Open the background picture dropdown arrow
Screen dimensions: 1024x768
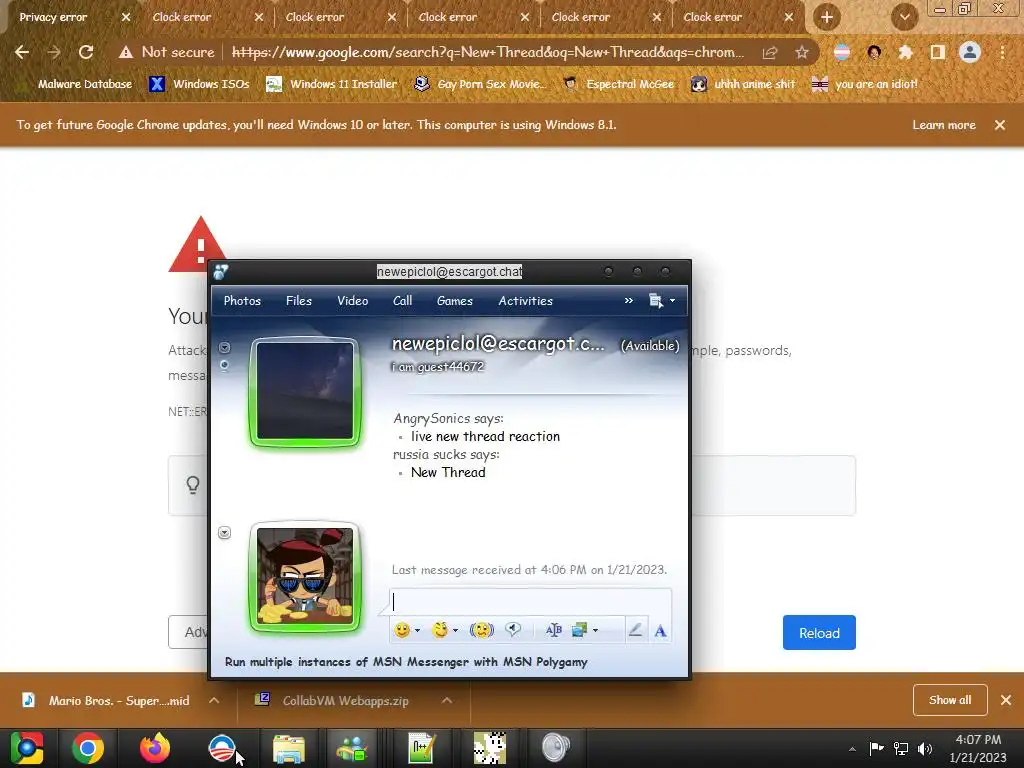click(x=595, y=631)
